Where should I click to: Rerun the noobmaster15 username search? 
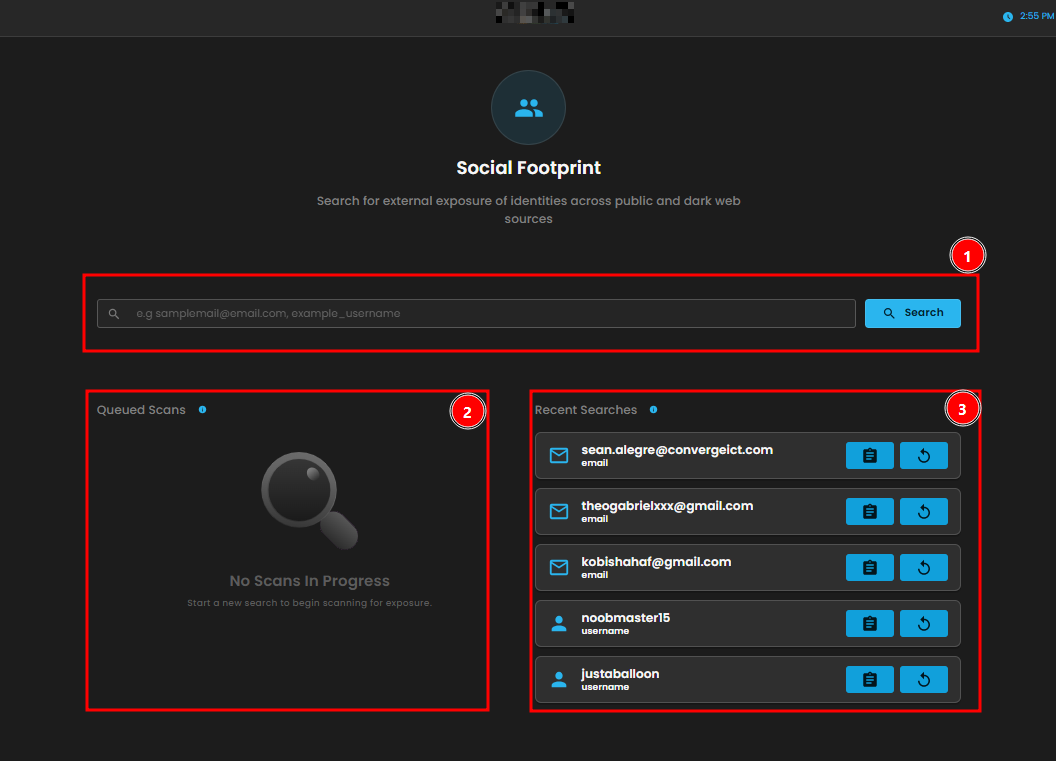pos(923,624)
